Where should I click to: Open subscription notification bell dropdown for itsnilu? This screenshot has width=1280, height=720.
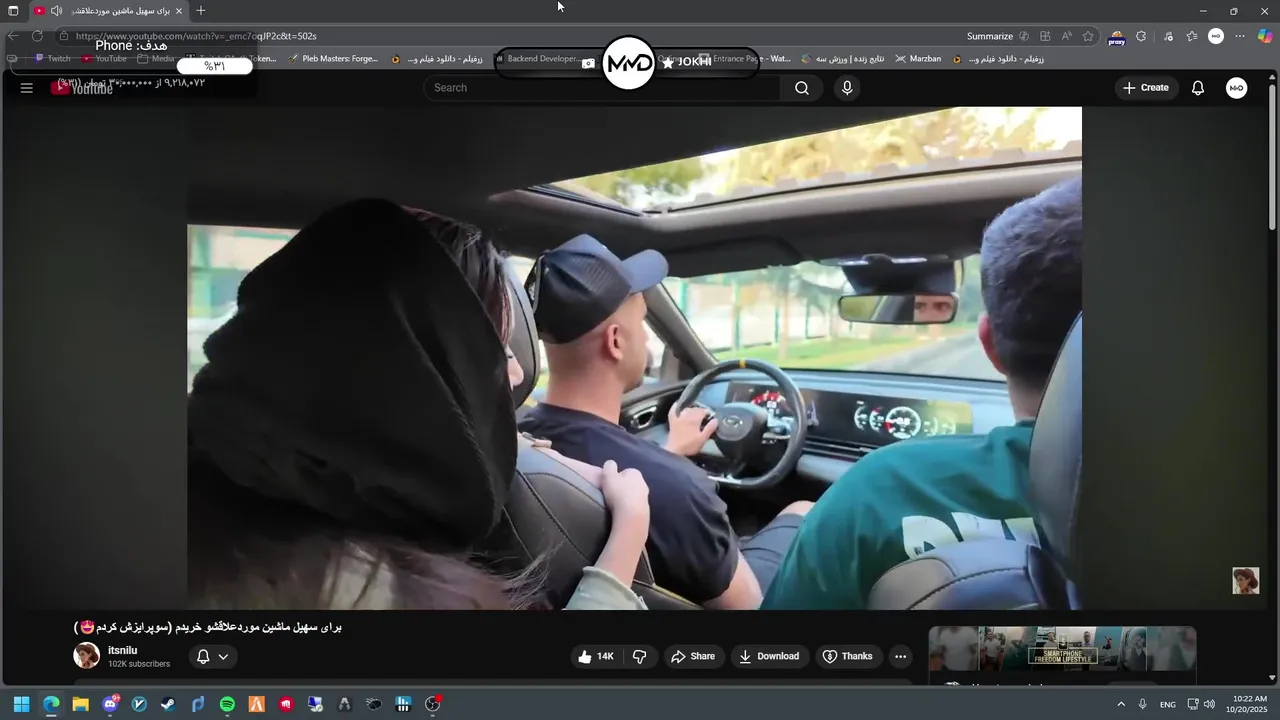click(x=212, y=657)
